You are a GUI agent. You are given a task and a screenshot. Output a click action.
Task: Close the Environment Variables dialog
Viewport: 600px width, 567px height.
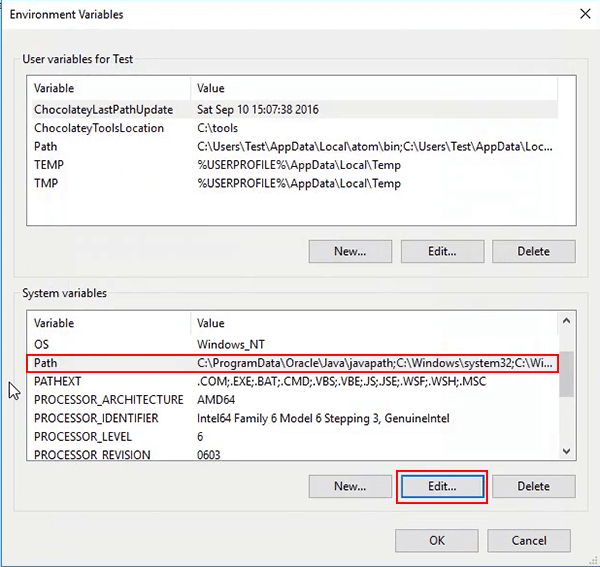pos(585,14)
